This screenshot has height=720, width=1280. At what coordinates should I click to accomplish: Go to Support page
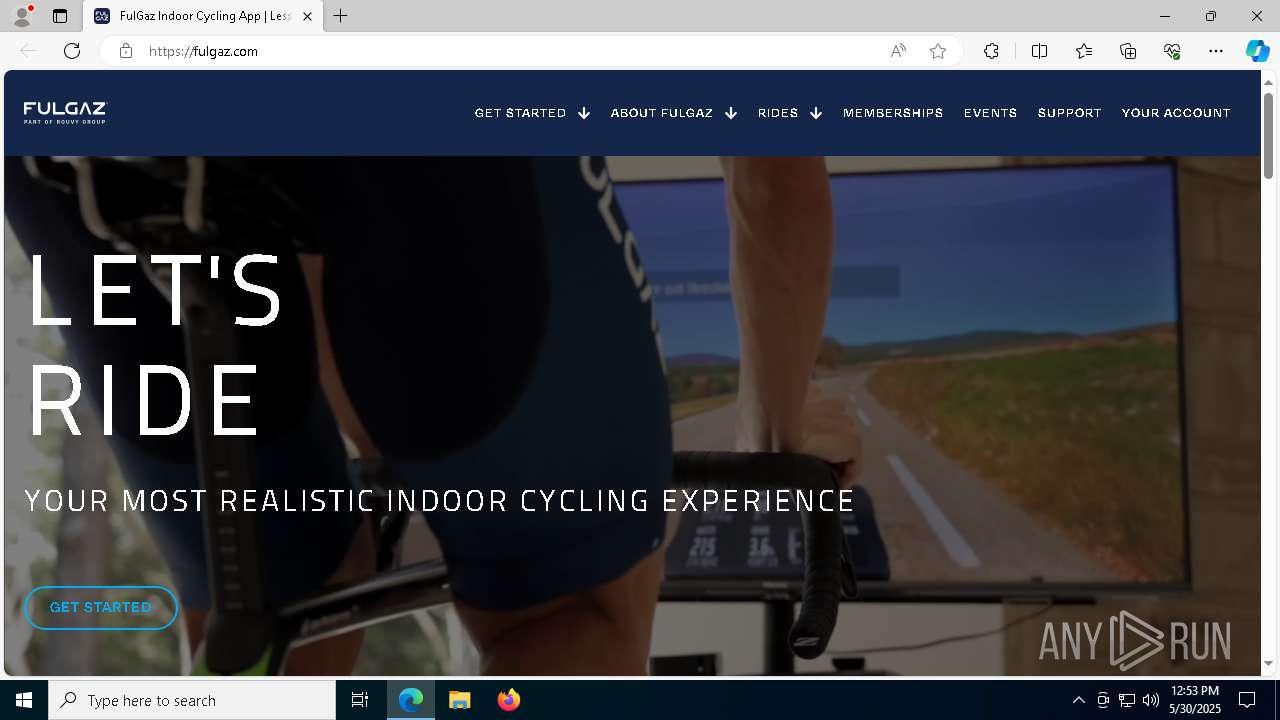pyautogui.click(x=1069, y=113)
